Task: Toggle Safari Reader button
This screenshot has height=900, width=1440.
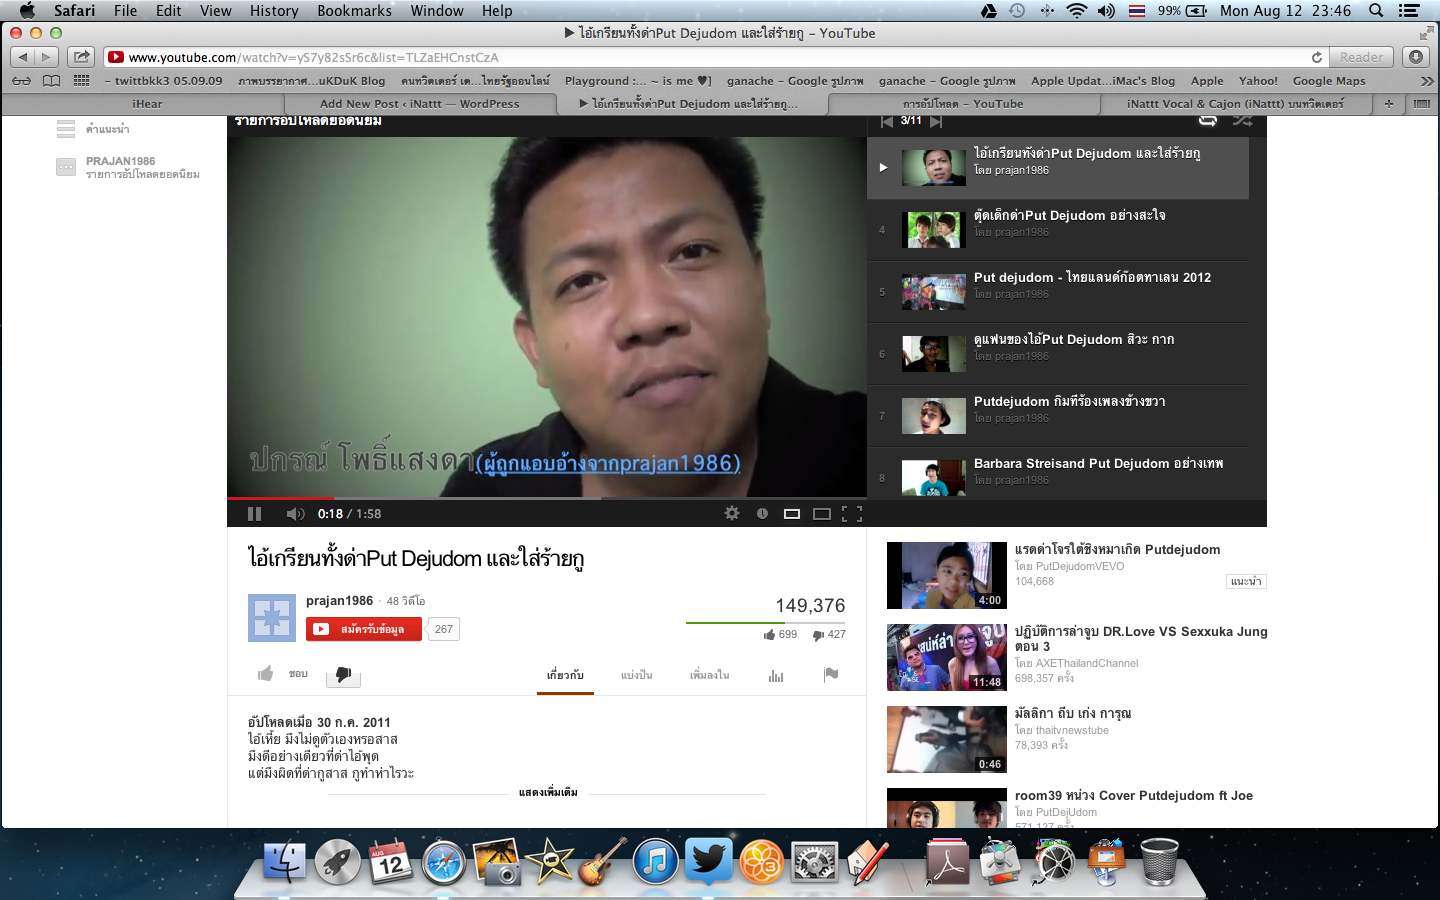Action: [1361, 57]
